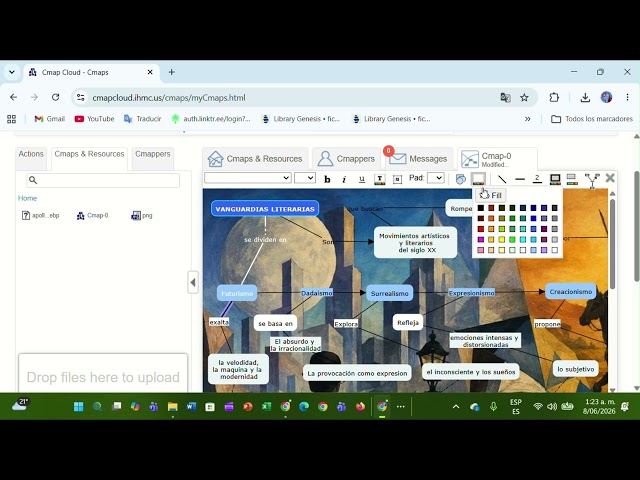
Task: Click the sidebar search input field
Action: pyautogui.click(x=103, y=180)
